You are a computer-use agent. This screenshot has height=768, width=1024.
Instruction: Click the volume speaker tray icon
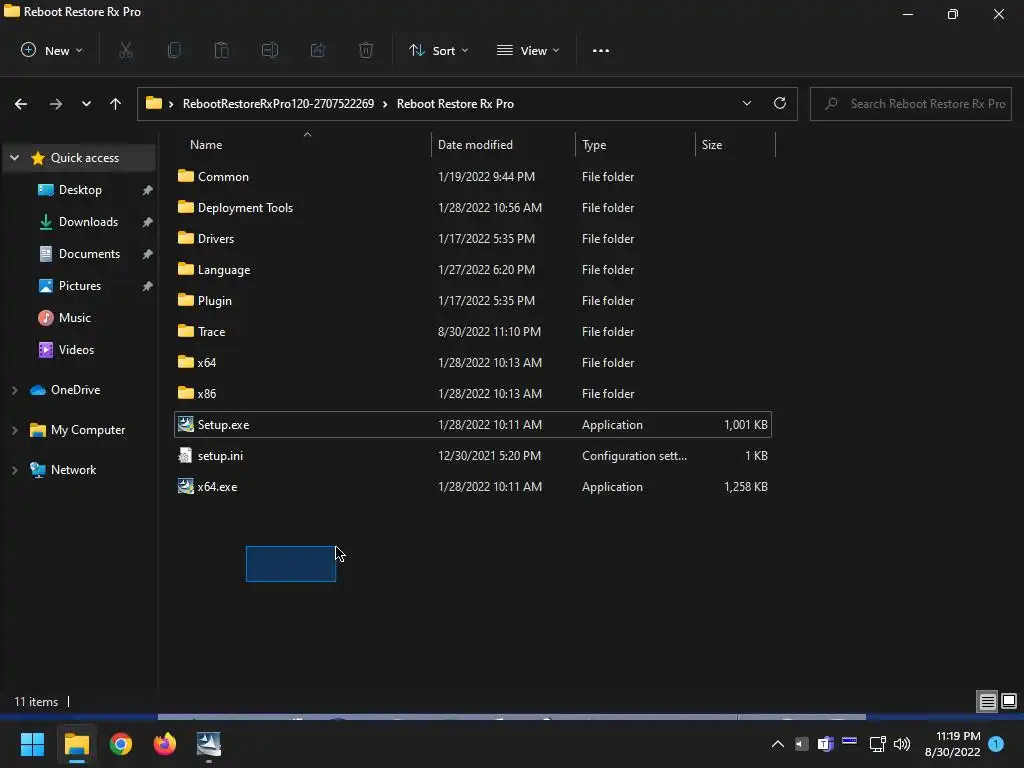pyautogui.click(x=902, y=744)
